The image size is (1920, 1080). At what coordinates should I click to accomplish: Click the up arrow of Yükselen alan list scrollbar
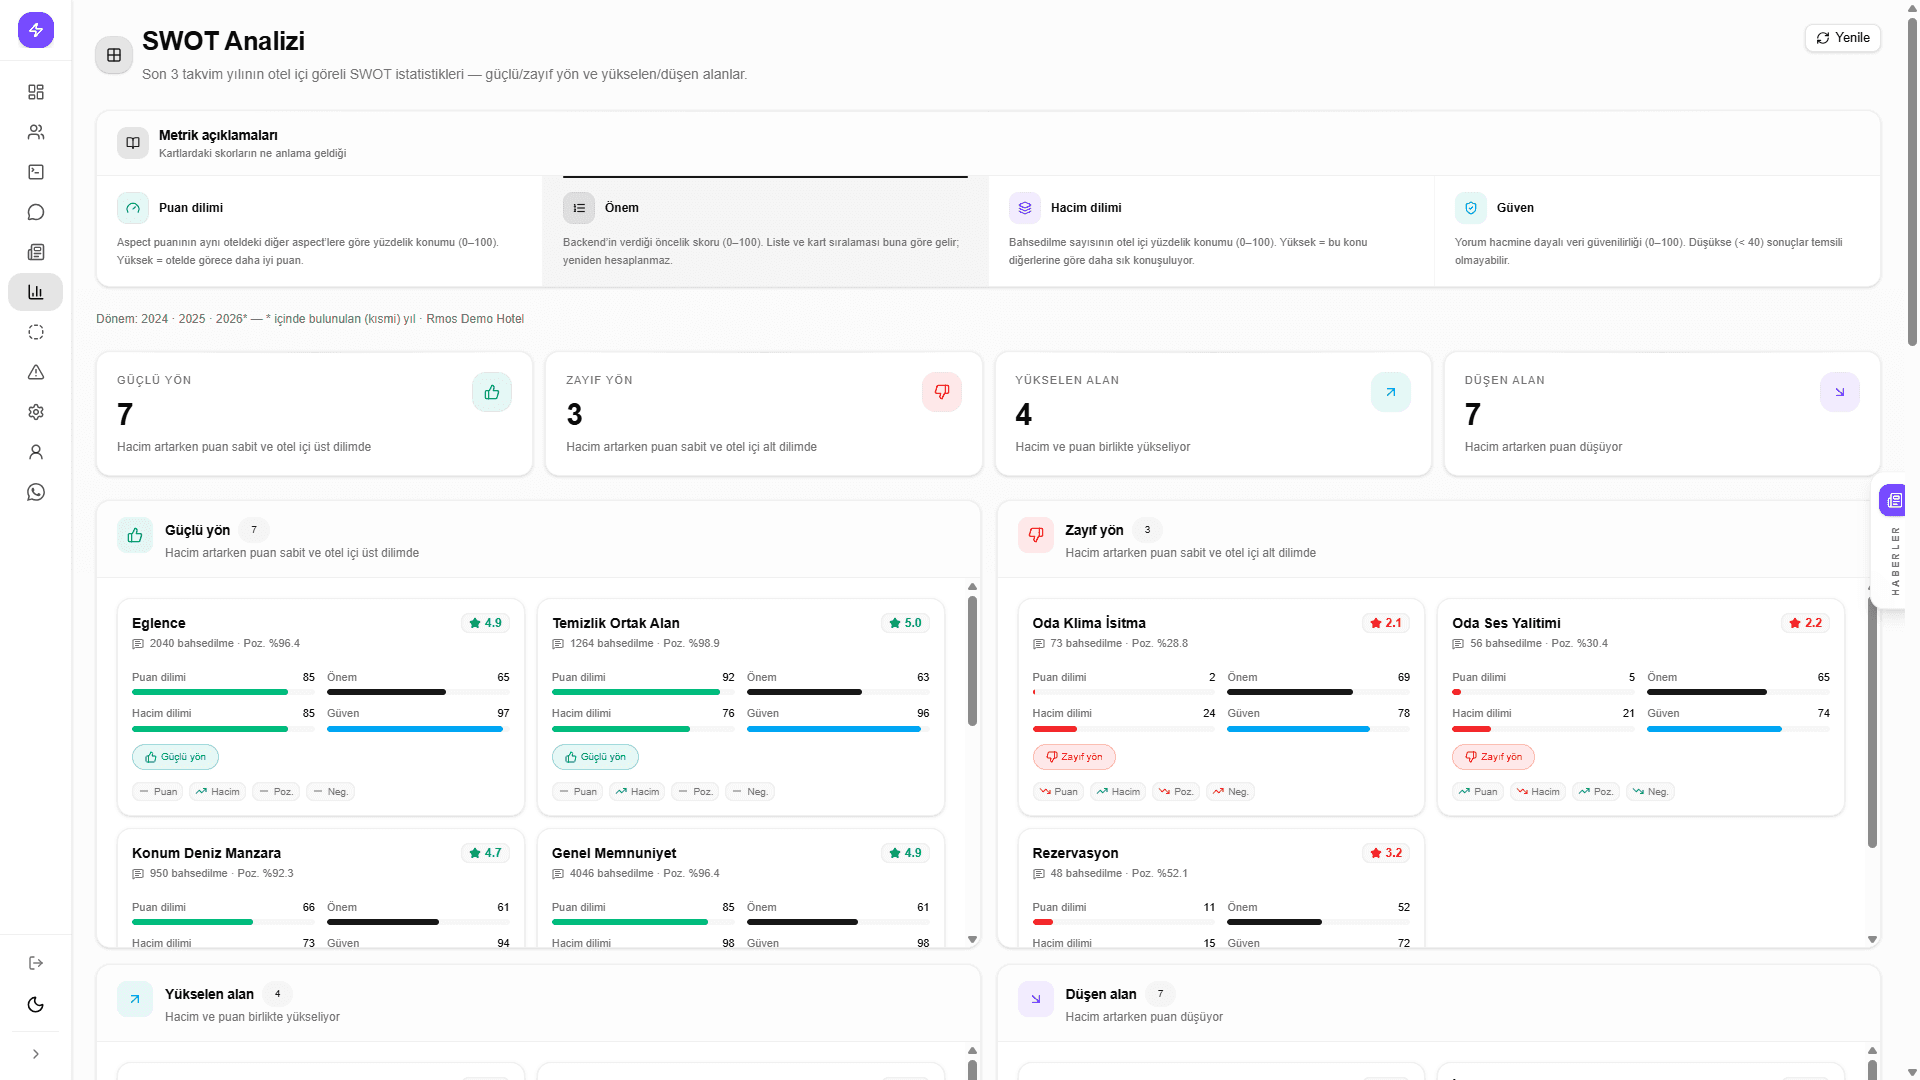click(972, 1051)
